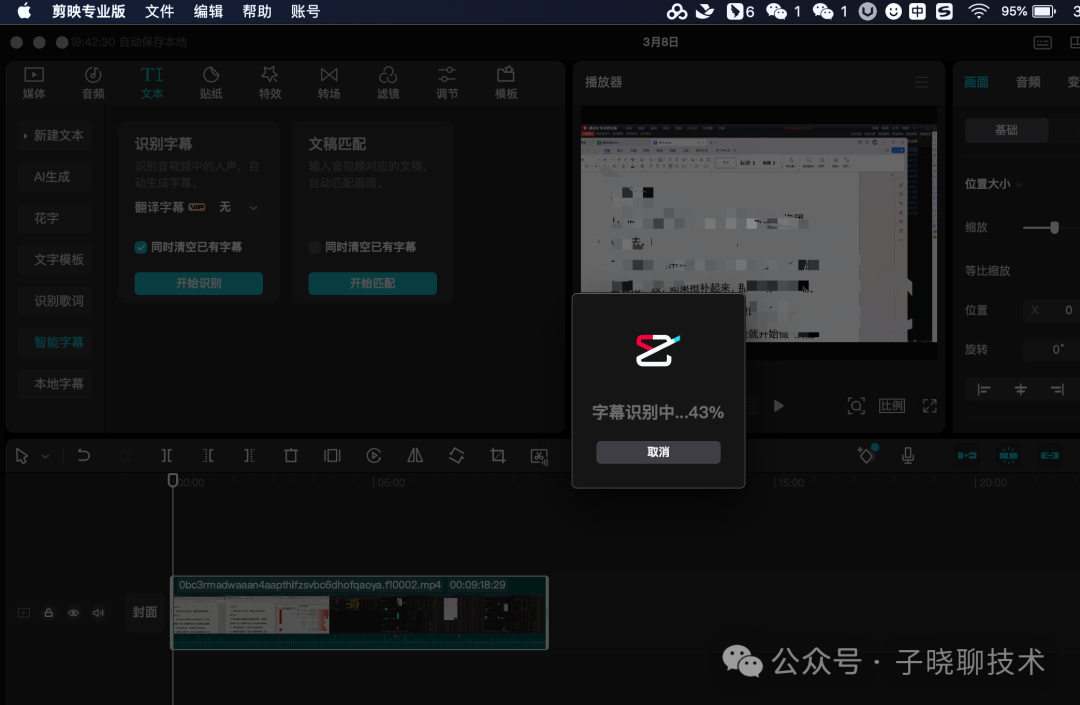Open the 帮助 menu
The height and width of the screenshot is (705, 1080).
(257, 11)
